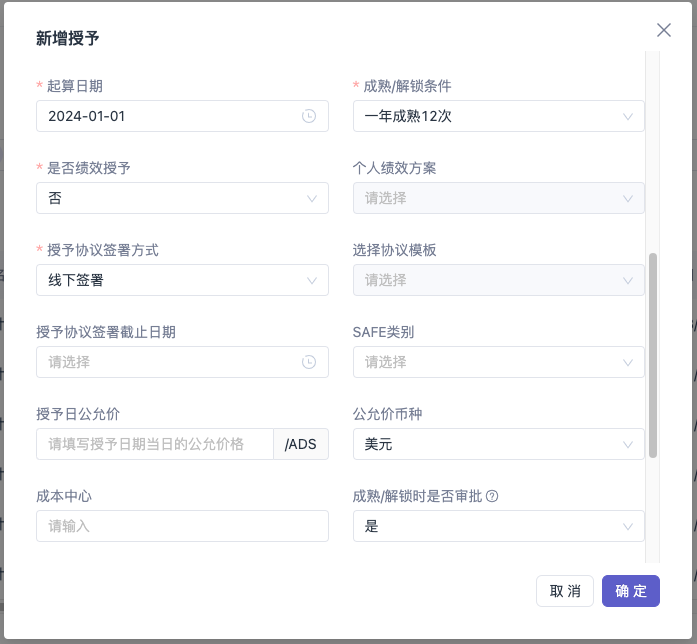697x644 pixels.
Task: Open the 选择协议模板 dropdown
Action: [498, 280]
